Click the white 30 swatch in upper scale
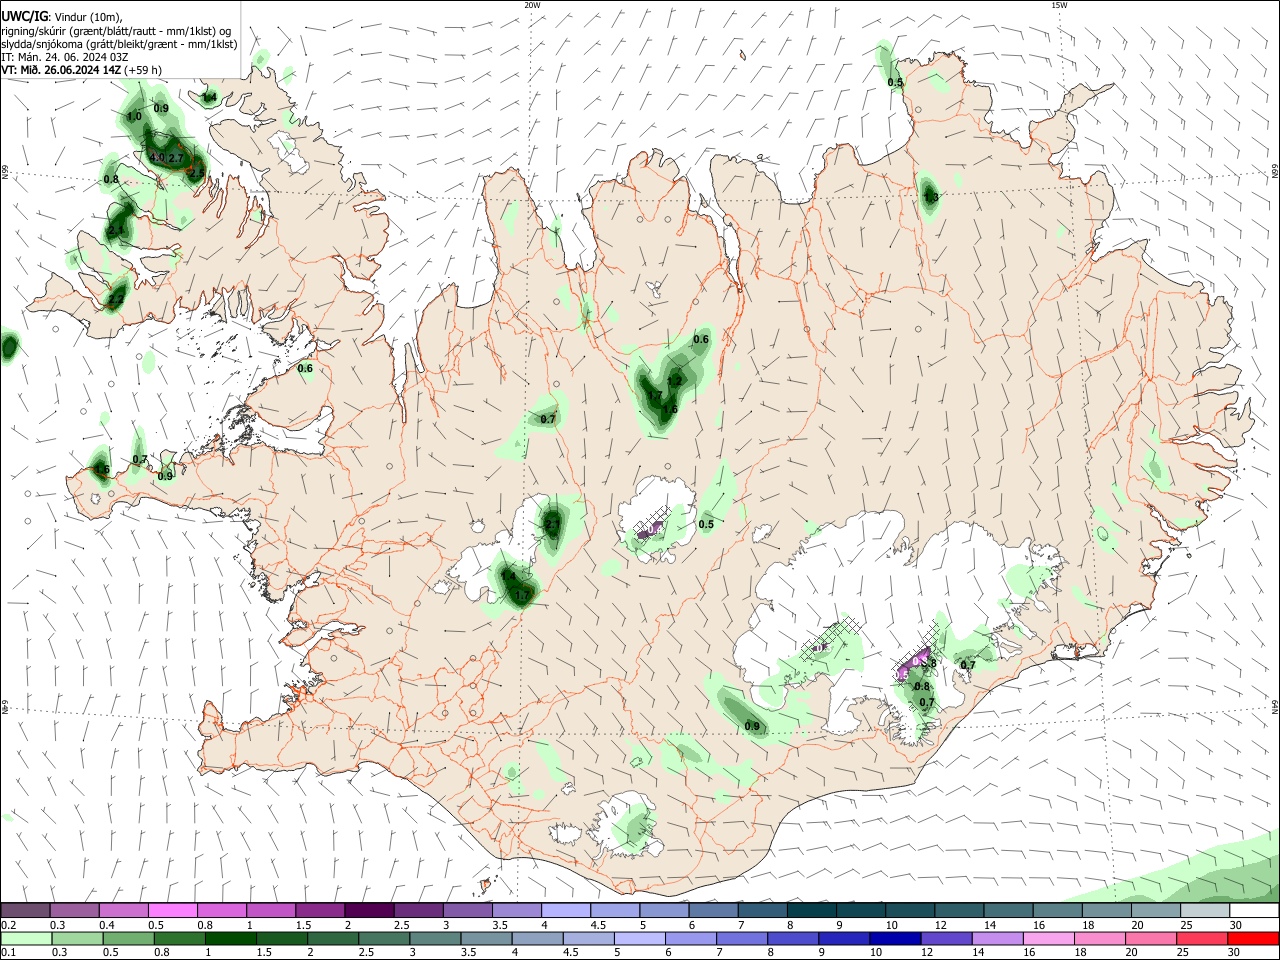This screenshot has height=960, width=1280. coord(1254,910)
